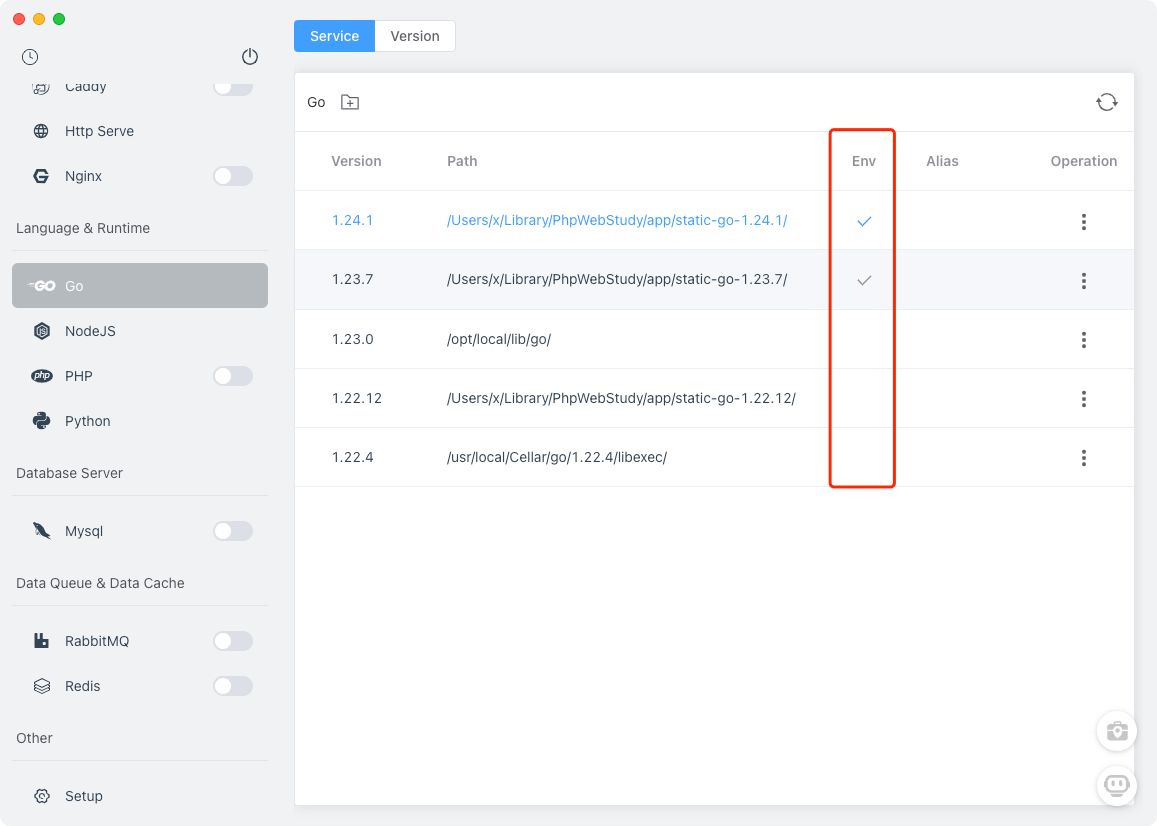This screenshot has height=826, width=1157.
Task: Click version 1.23.7 cell
Action: click(x=352, y=280)
